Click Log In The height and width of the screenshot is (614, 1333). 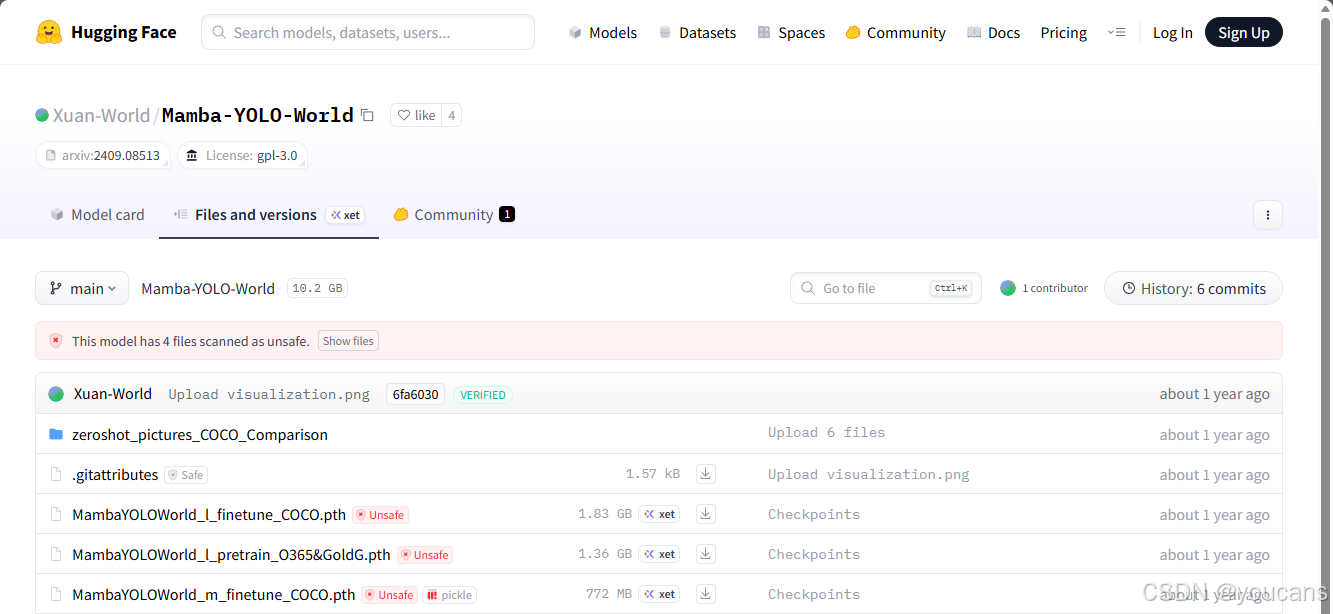(x=1172, y=33)
